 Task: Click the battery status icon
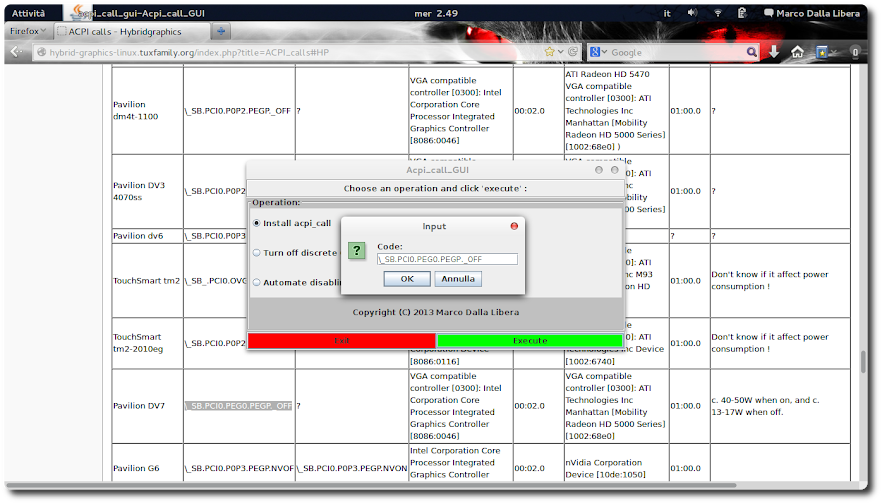point(742,12)
